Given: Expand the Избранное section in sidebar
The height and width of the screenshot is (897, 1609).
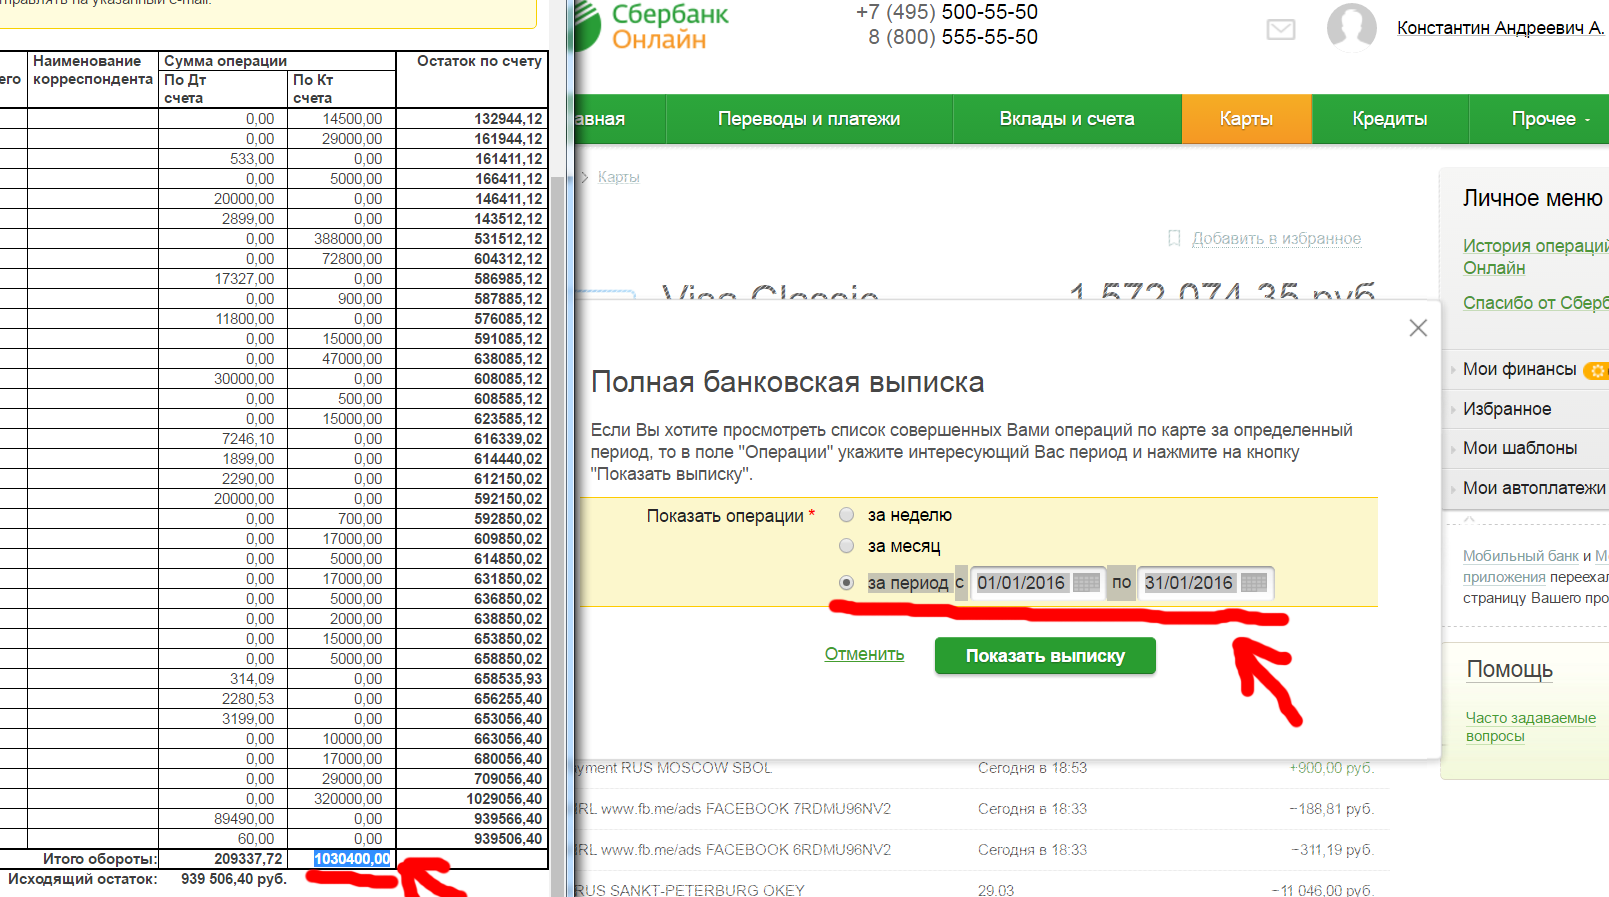Looking at the screenshot, I should (1506, 409).
